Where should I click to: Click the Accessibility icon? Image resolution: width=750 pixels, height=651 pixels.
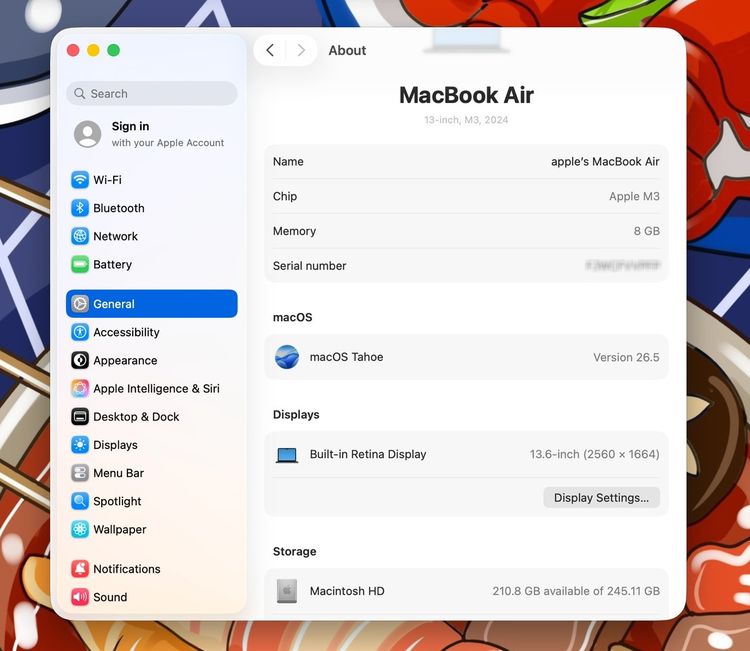(x=80, y=332)
